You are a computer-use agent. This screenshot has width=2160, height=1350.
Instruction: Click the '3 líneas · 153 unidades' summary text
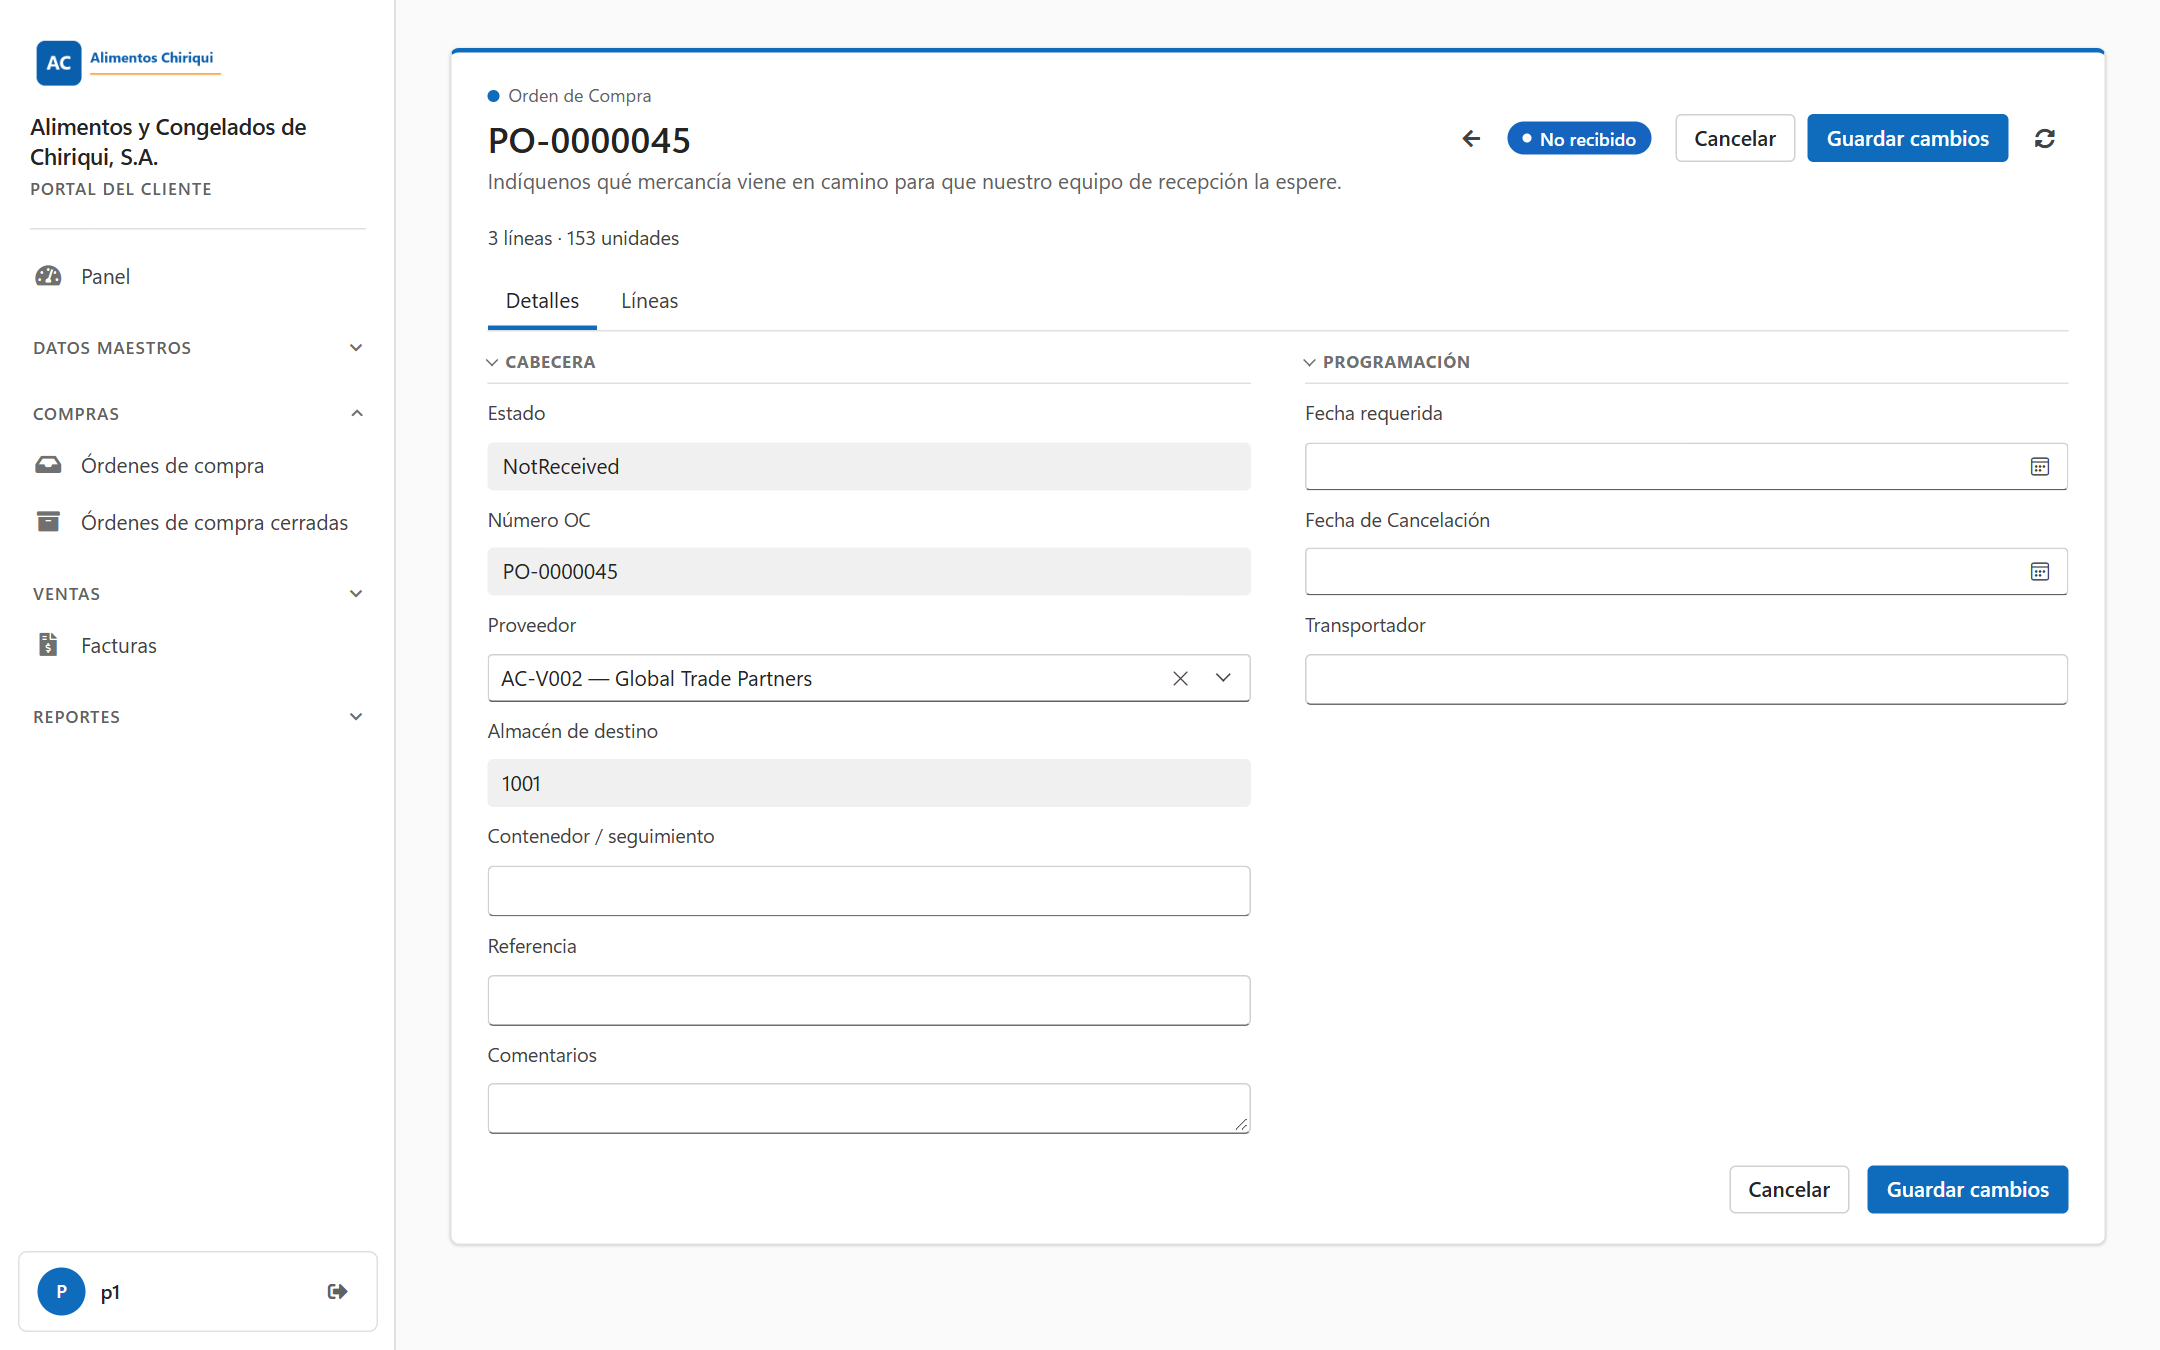tap(583, 238)
